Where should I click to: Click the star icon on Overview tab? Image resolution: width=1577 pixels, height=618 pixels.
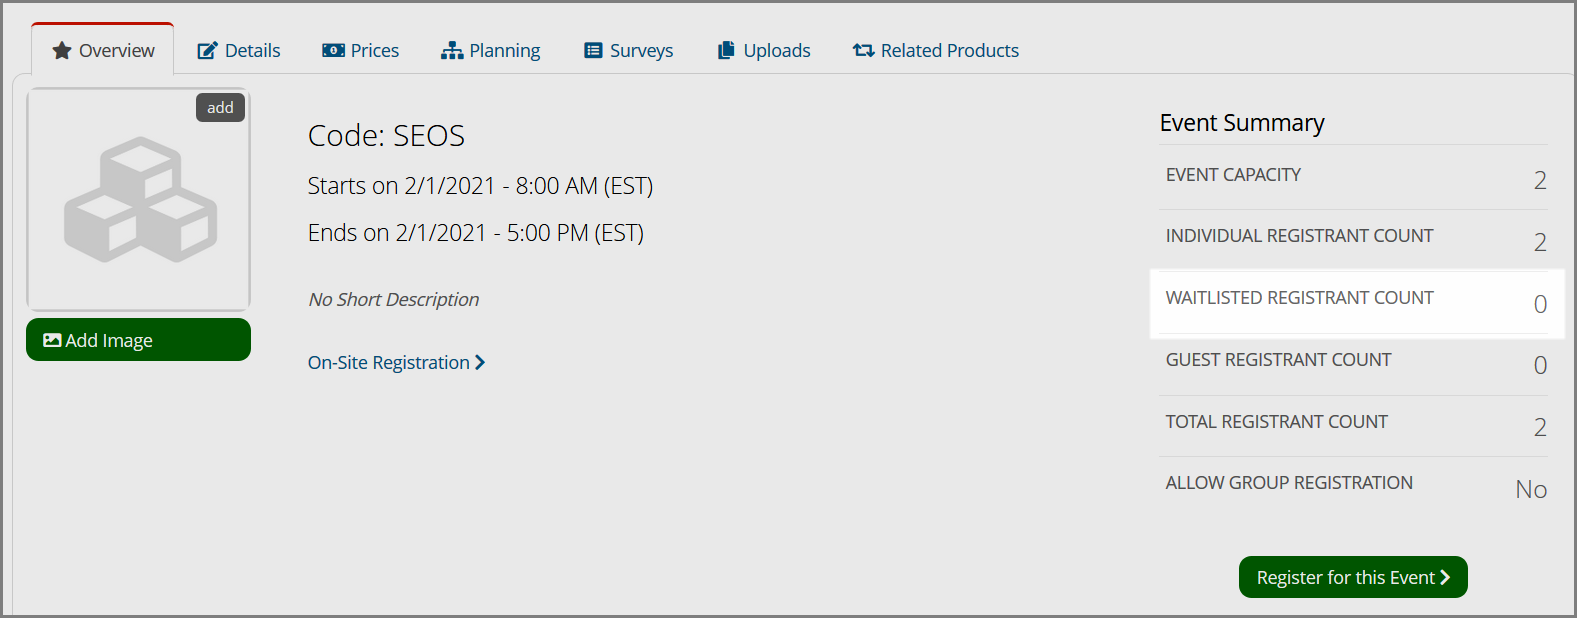coord(62,50)
